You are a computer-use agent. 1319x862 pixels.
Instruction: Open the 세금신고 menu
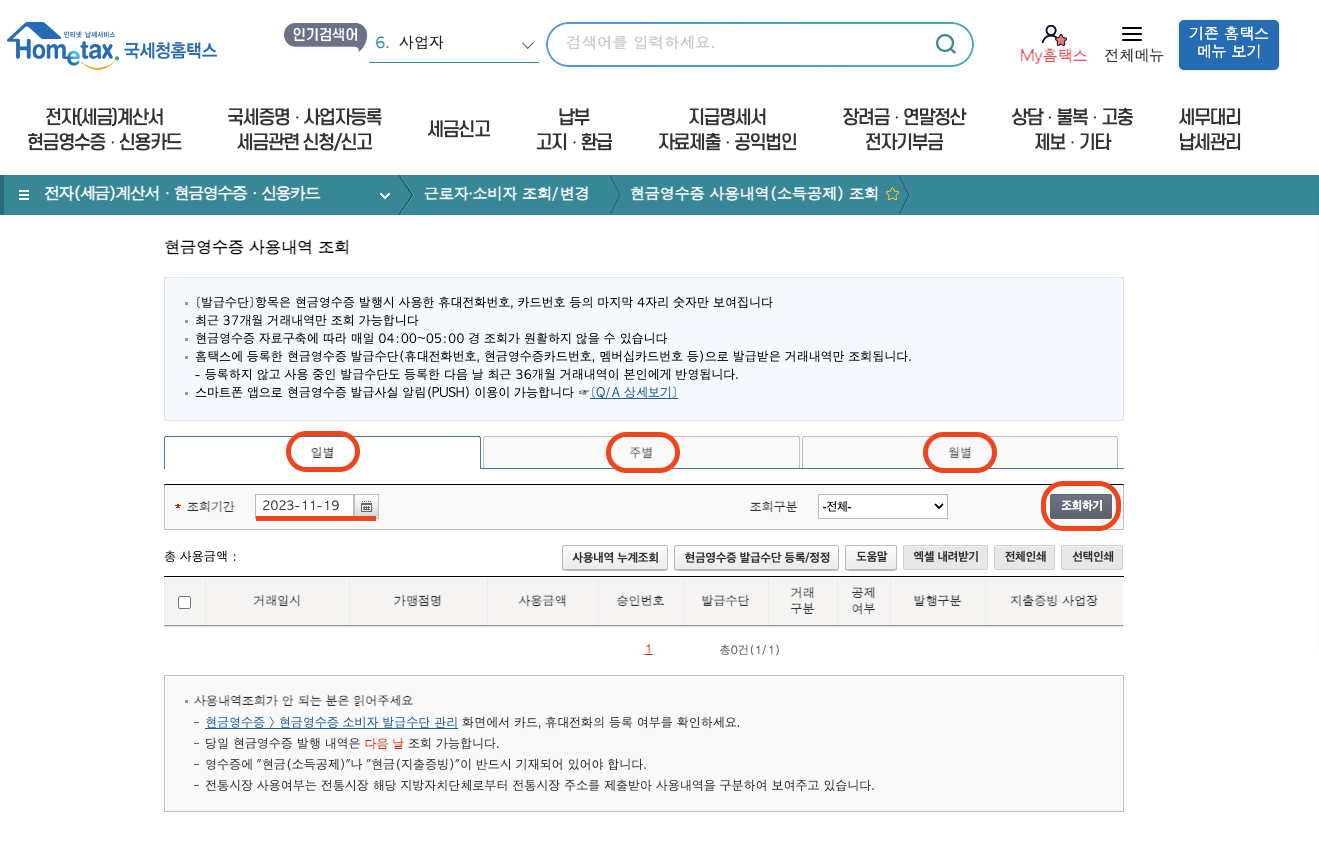coord(457,129)
